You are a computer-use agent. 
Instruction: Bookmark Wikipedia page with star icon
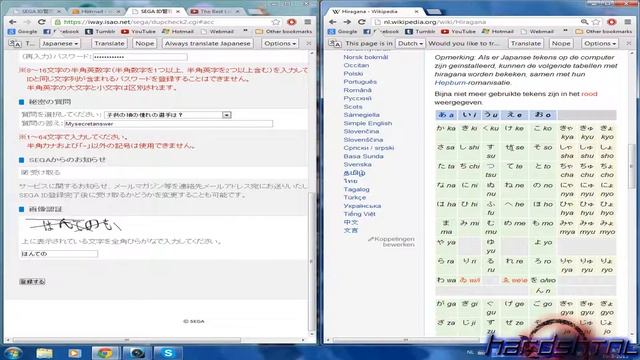596,22
